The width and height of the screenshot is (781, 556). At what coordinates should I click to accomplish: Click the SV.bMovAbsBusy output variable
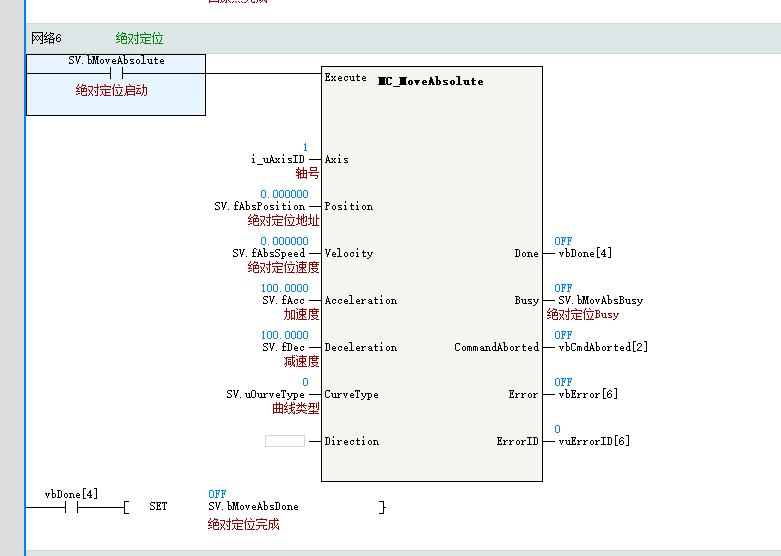coord(600,300)
